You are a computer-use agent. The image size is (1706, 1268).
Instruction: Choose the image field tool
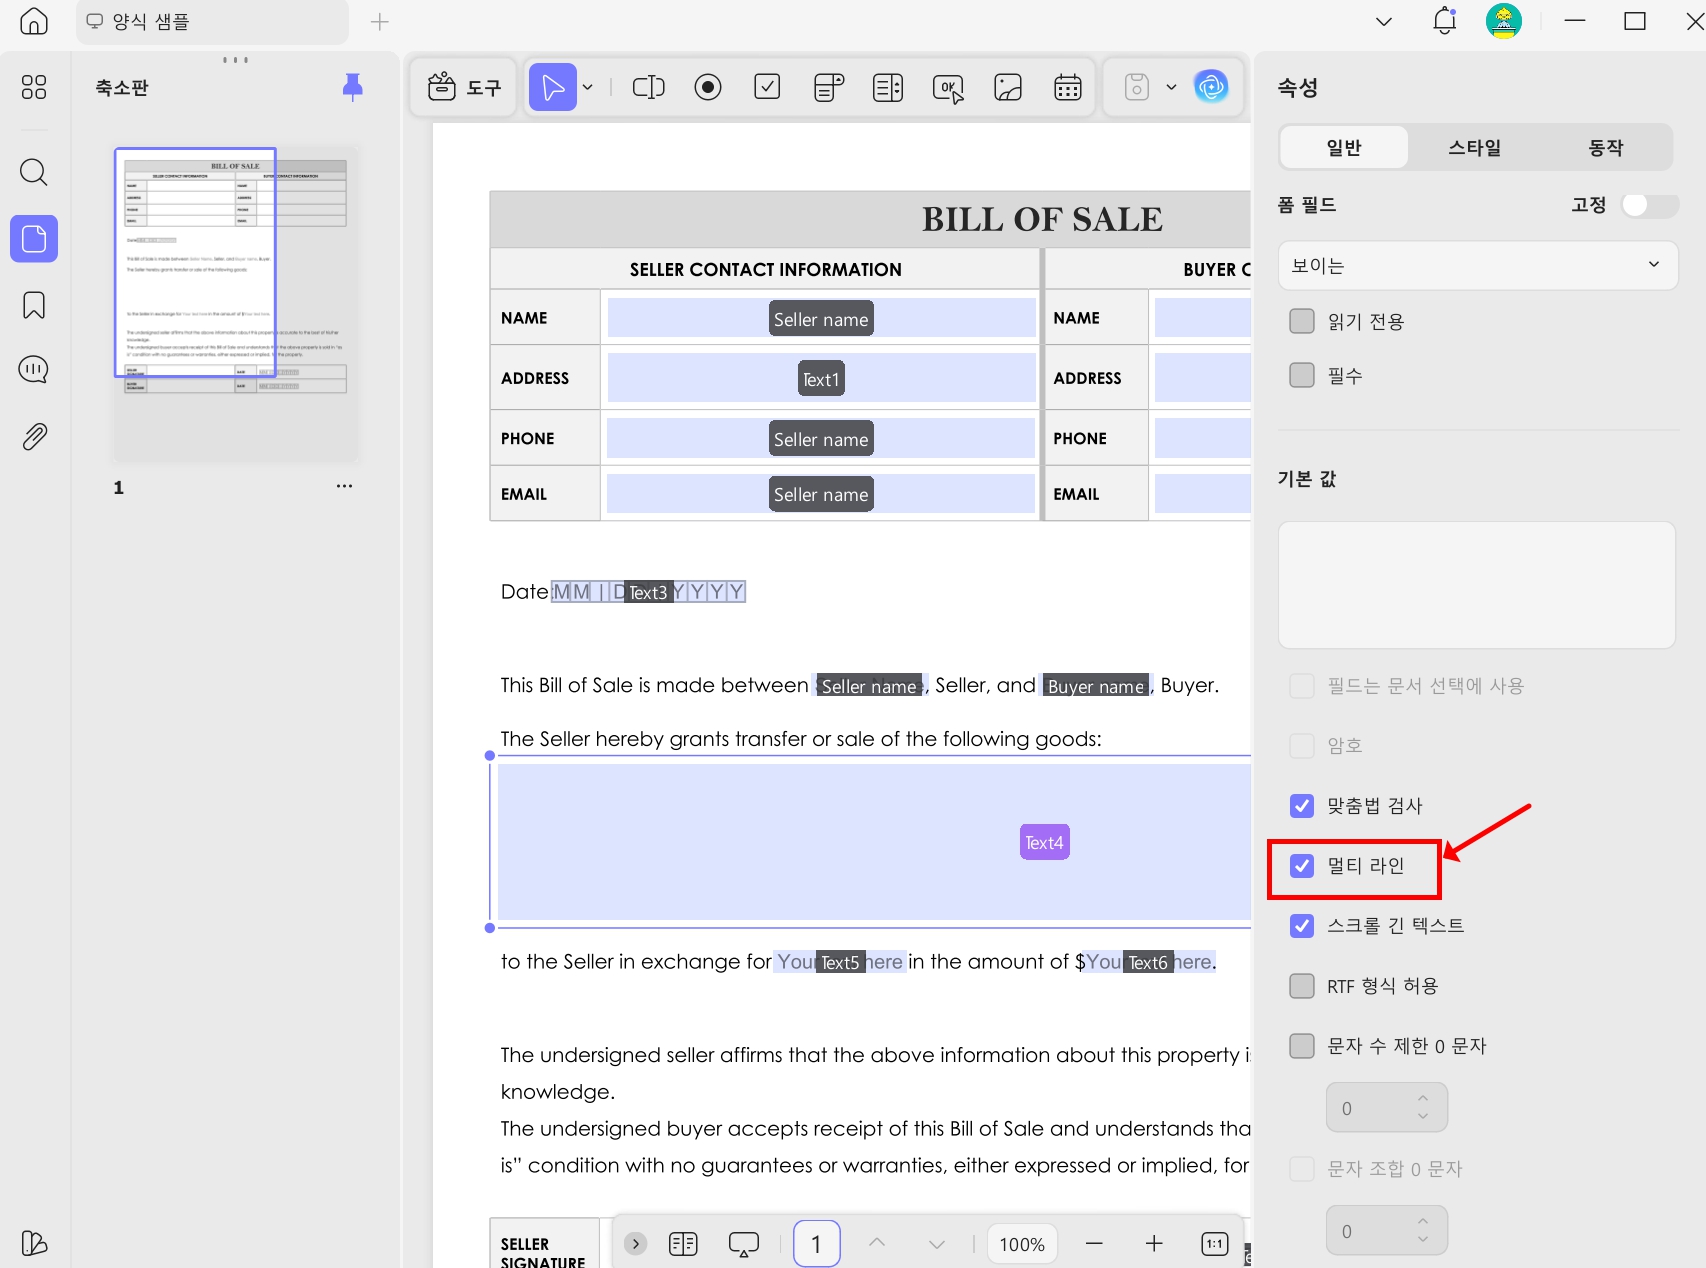coord(1008,87)
